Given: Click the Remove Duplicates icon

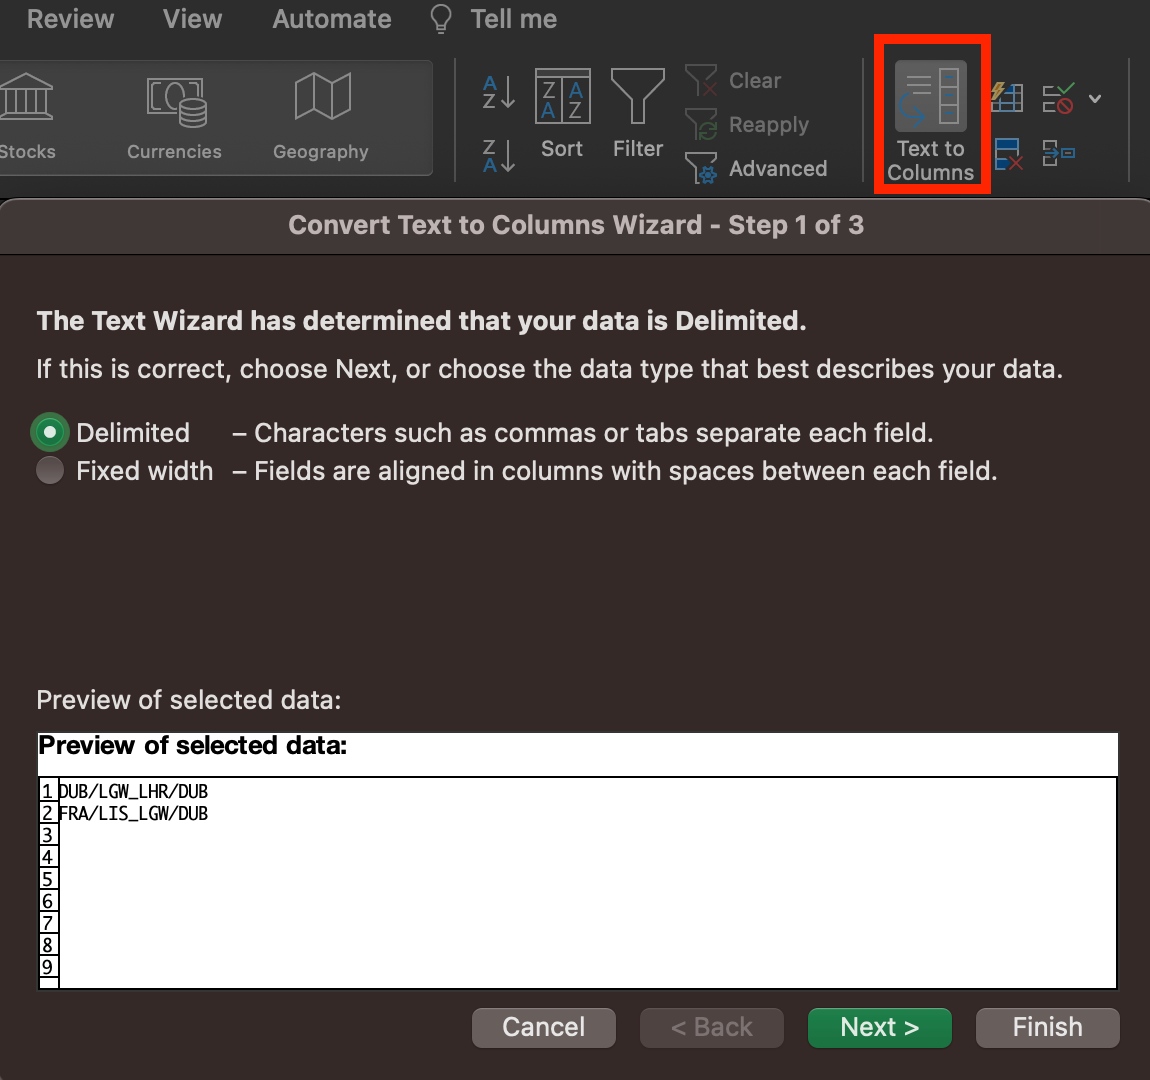Looking at the screenshot, I should (1007, 155).
